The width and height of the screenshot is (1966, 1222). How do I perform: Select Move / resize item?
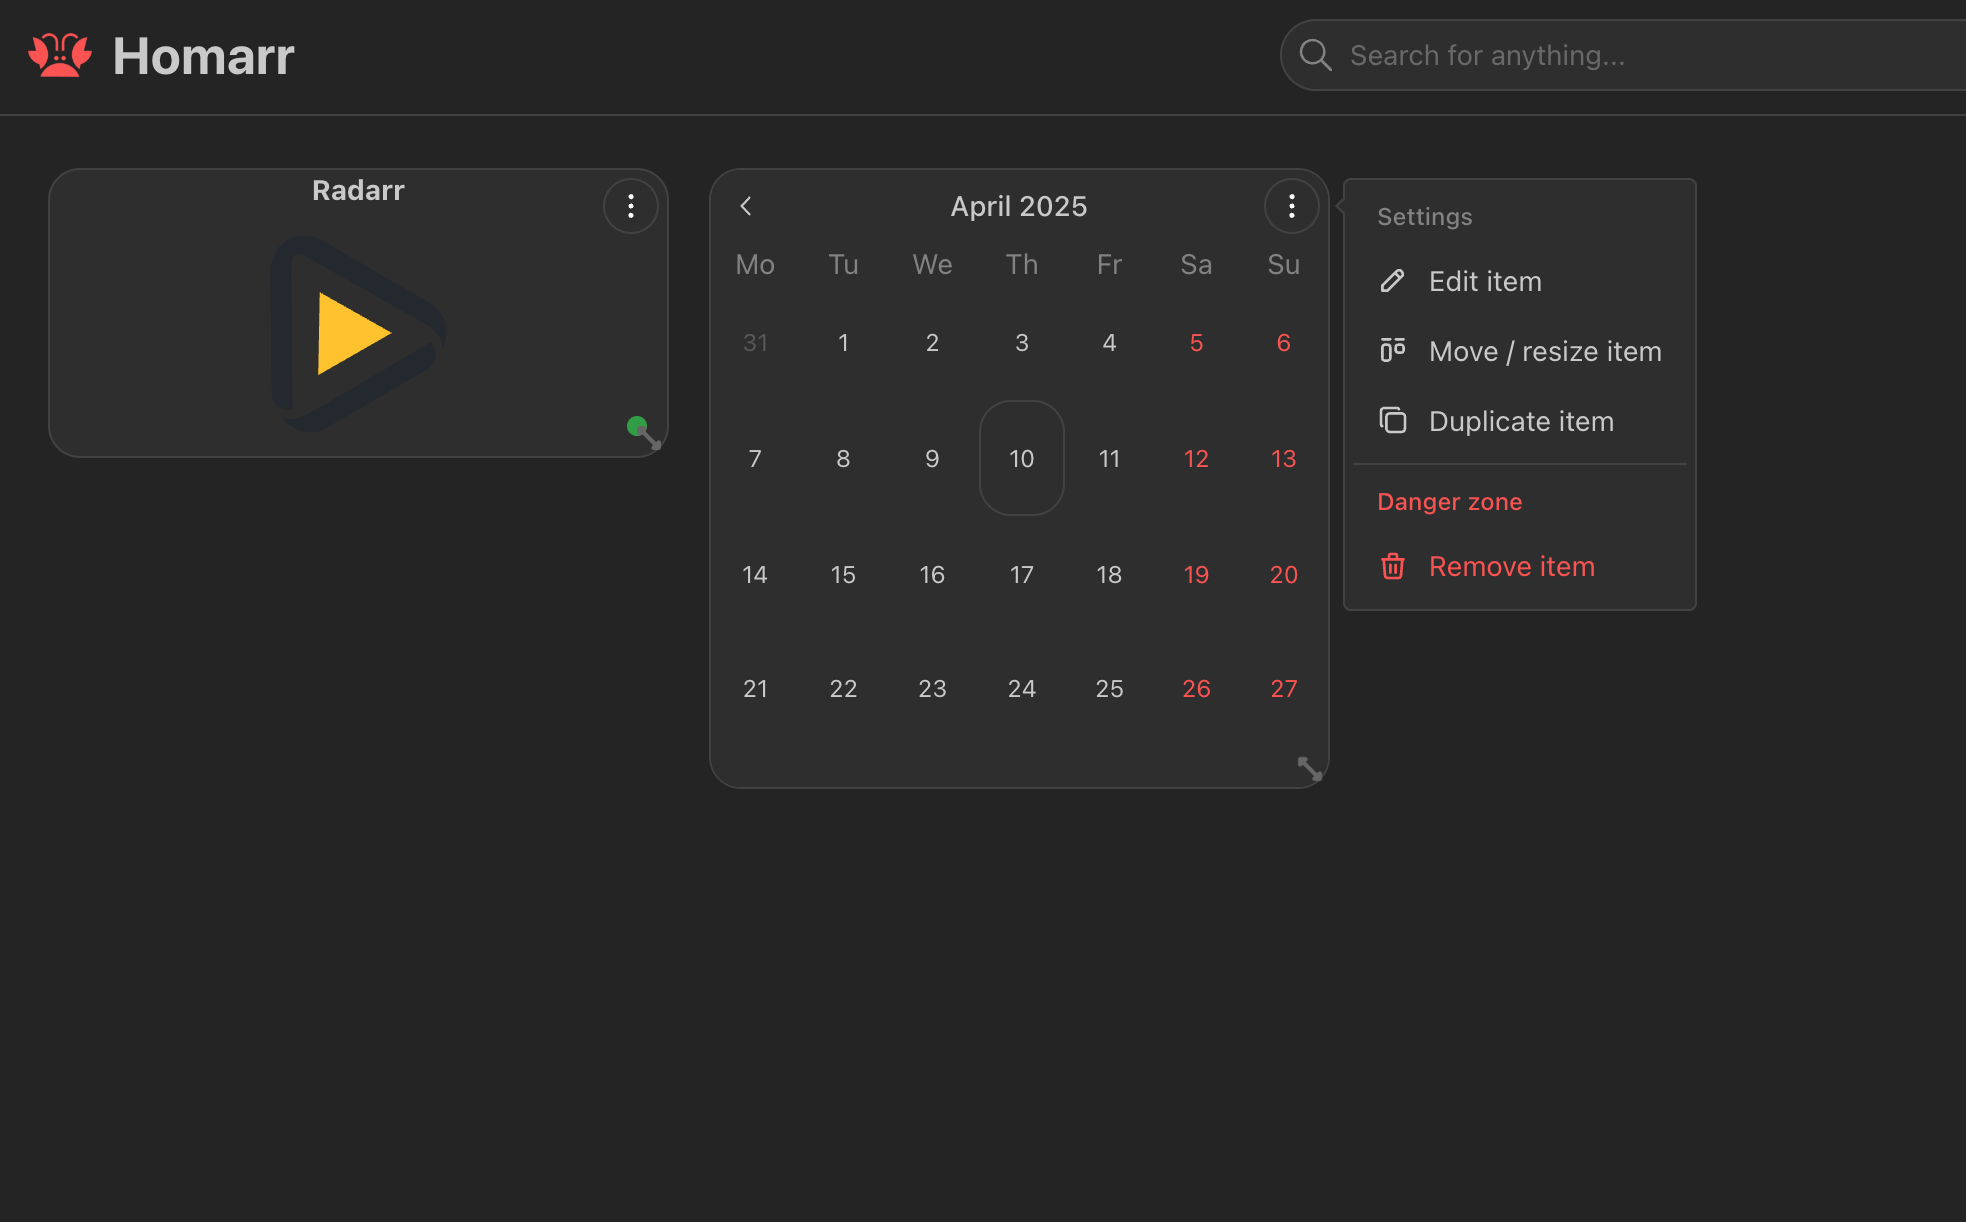[1519, 351]
